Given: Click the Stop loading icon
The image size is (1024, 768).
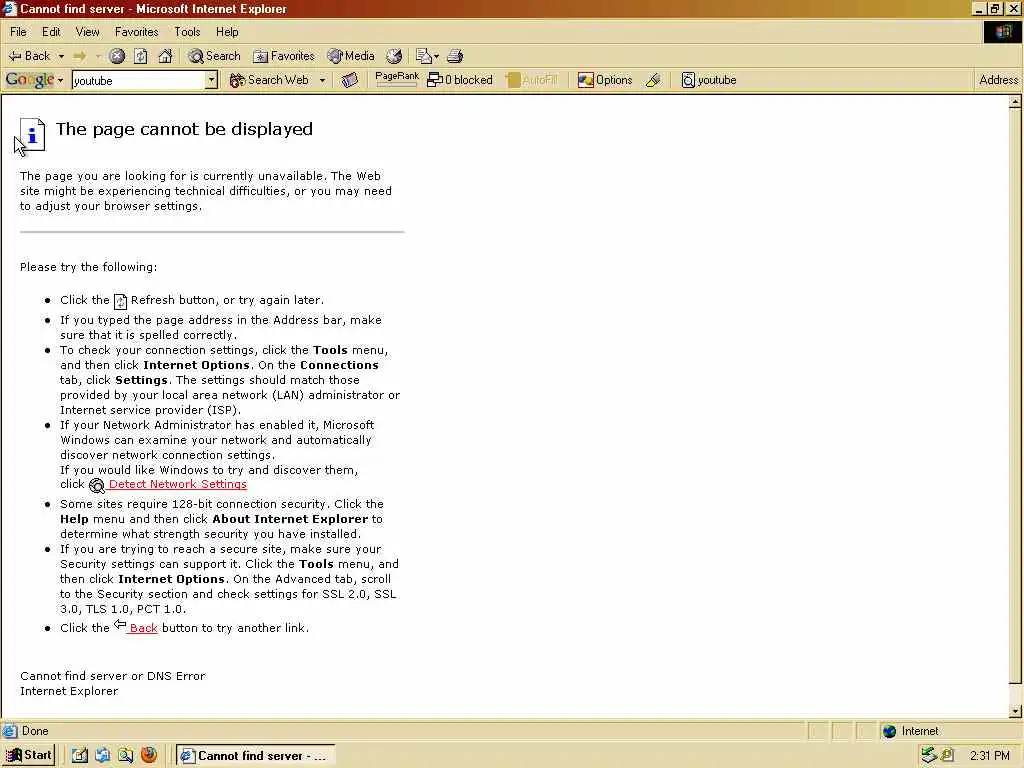Looking at the screenshot, I should click(x=117, y=56).
